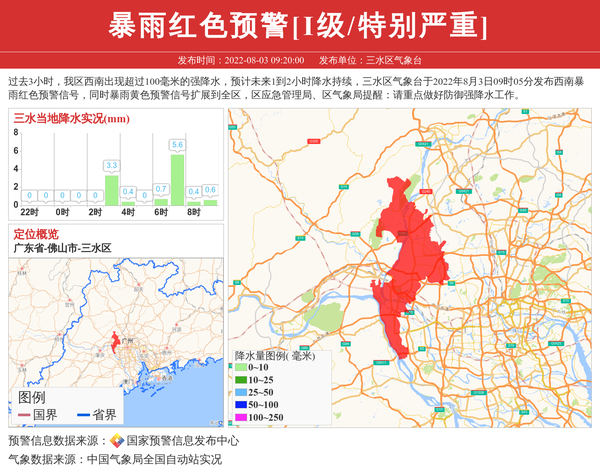Click the 暴雨红色预警 title banner
600x471 pixels.
299,26
